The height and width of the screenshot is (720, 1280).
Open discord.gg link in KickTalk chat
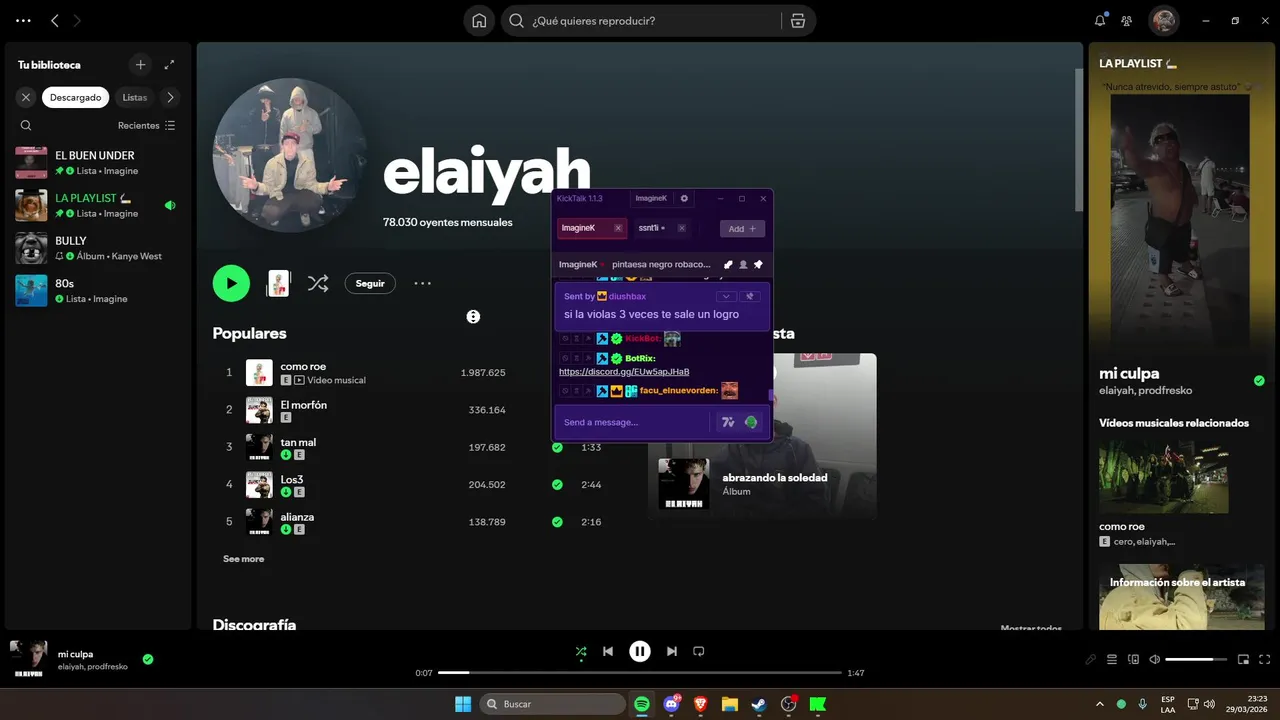(x=624, y=371)
